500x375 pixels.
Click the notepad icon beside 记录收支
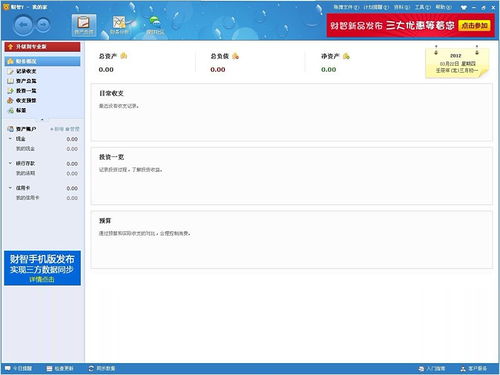coord(10,71)
